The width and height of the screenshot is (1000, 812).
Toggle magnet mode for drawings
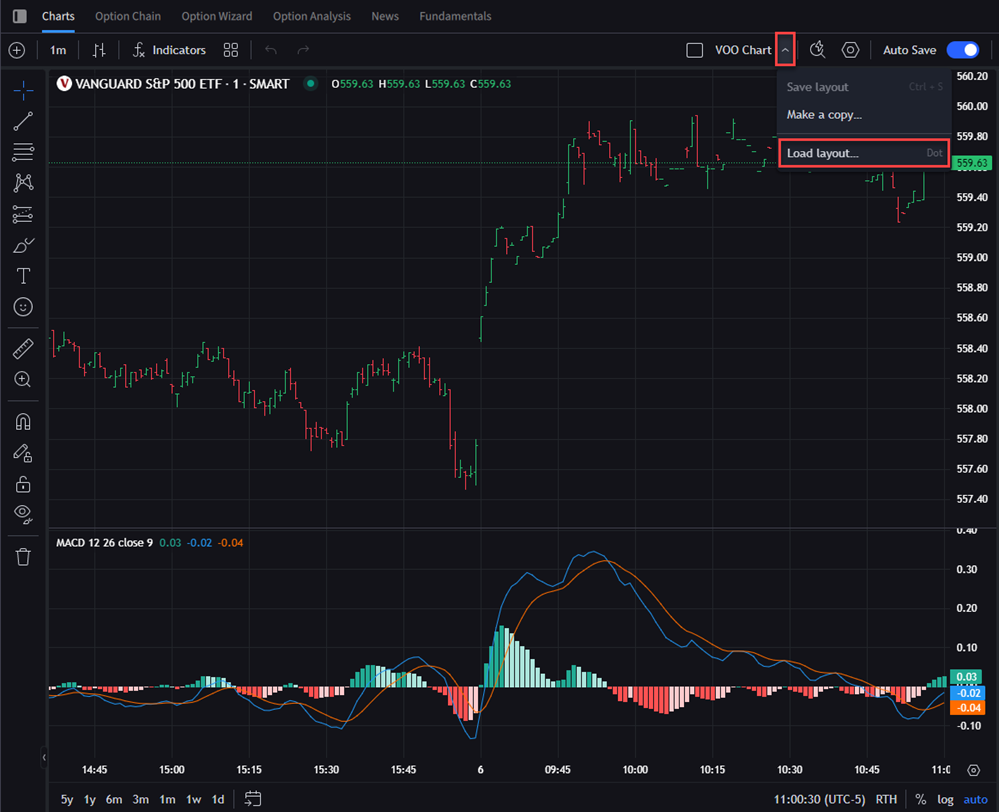click(x=23, y=422)
